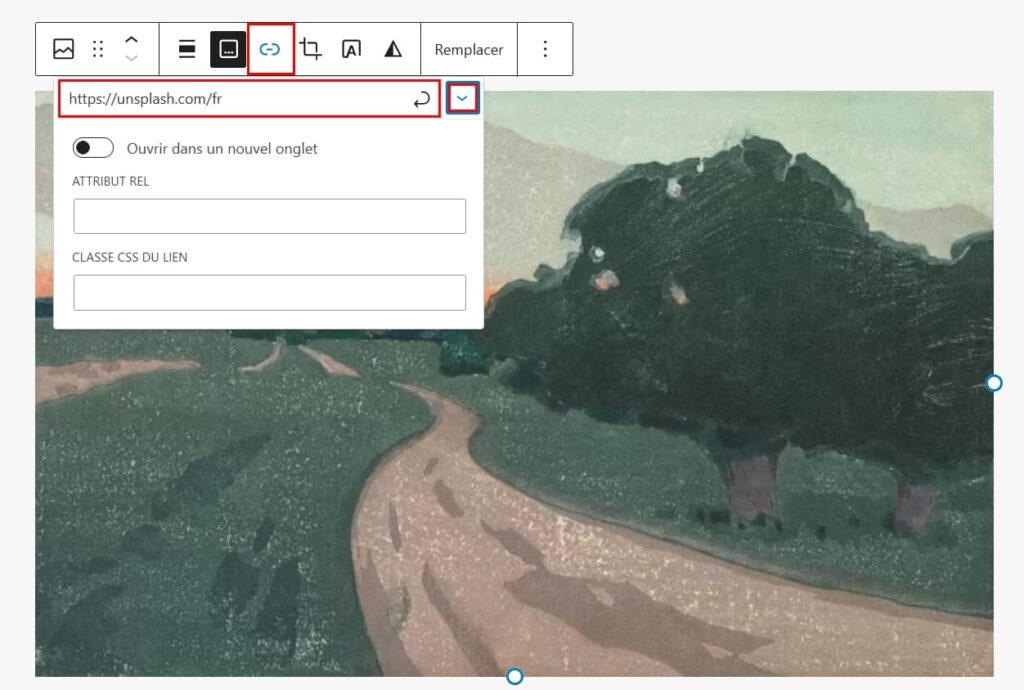Viewport: 1024px width, 690px height.
Task: Toggle the open-in-new-tab switch off
Action: (x=92, y=147)
